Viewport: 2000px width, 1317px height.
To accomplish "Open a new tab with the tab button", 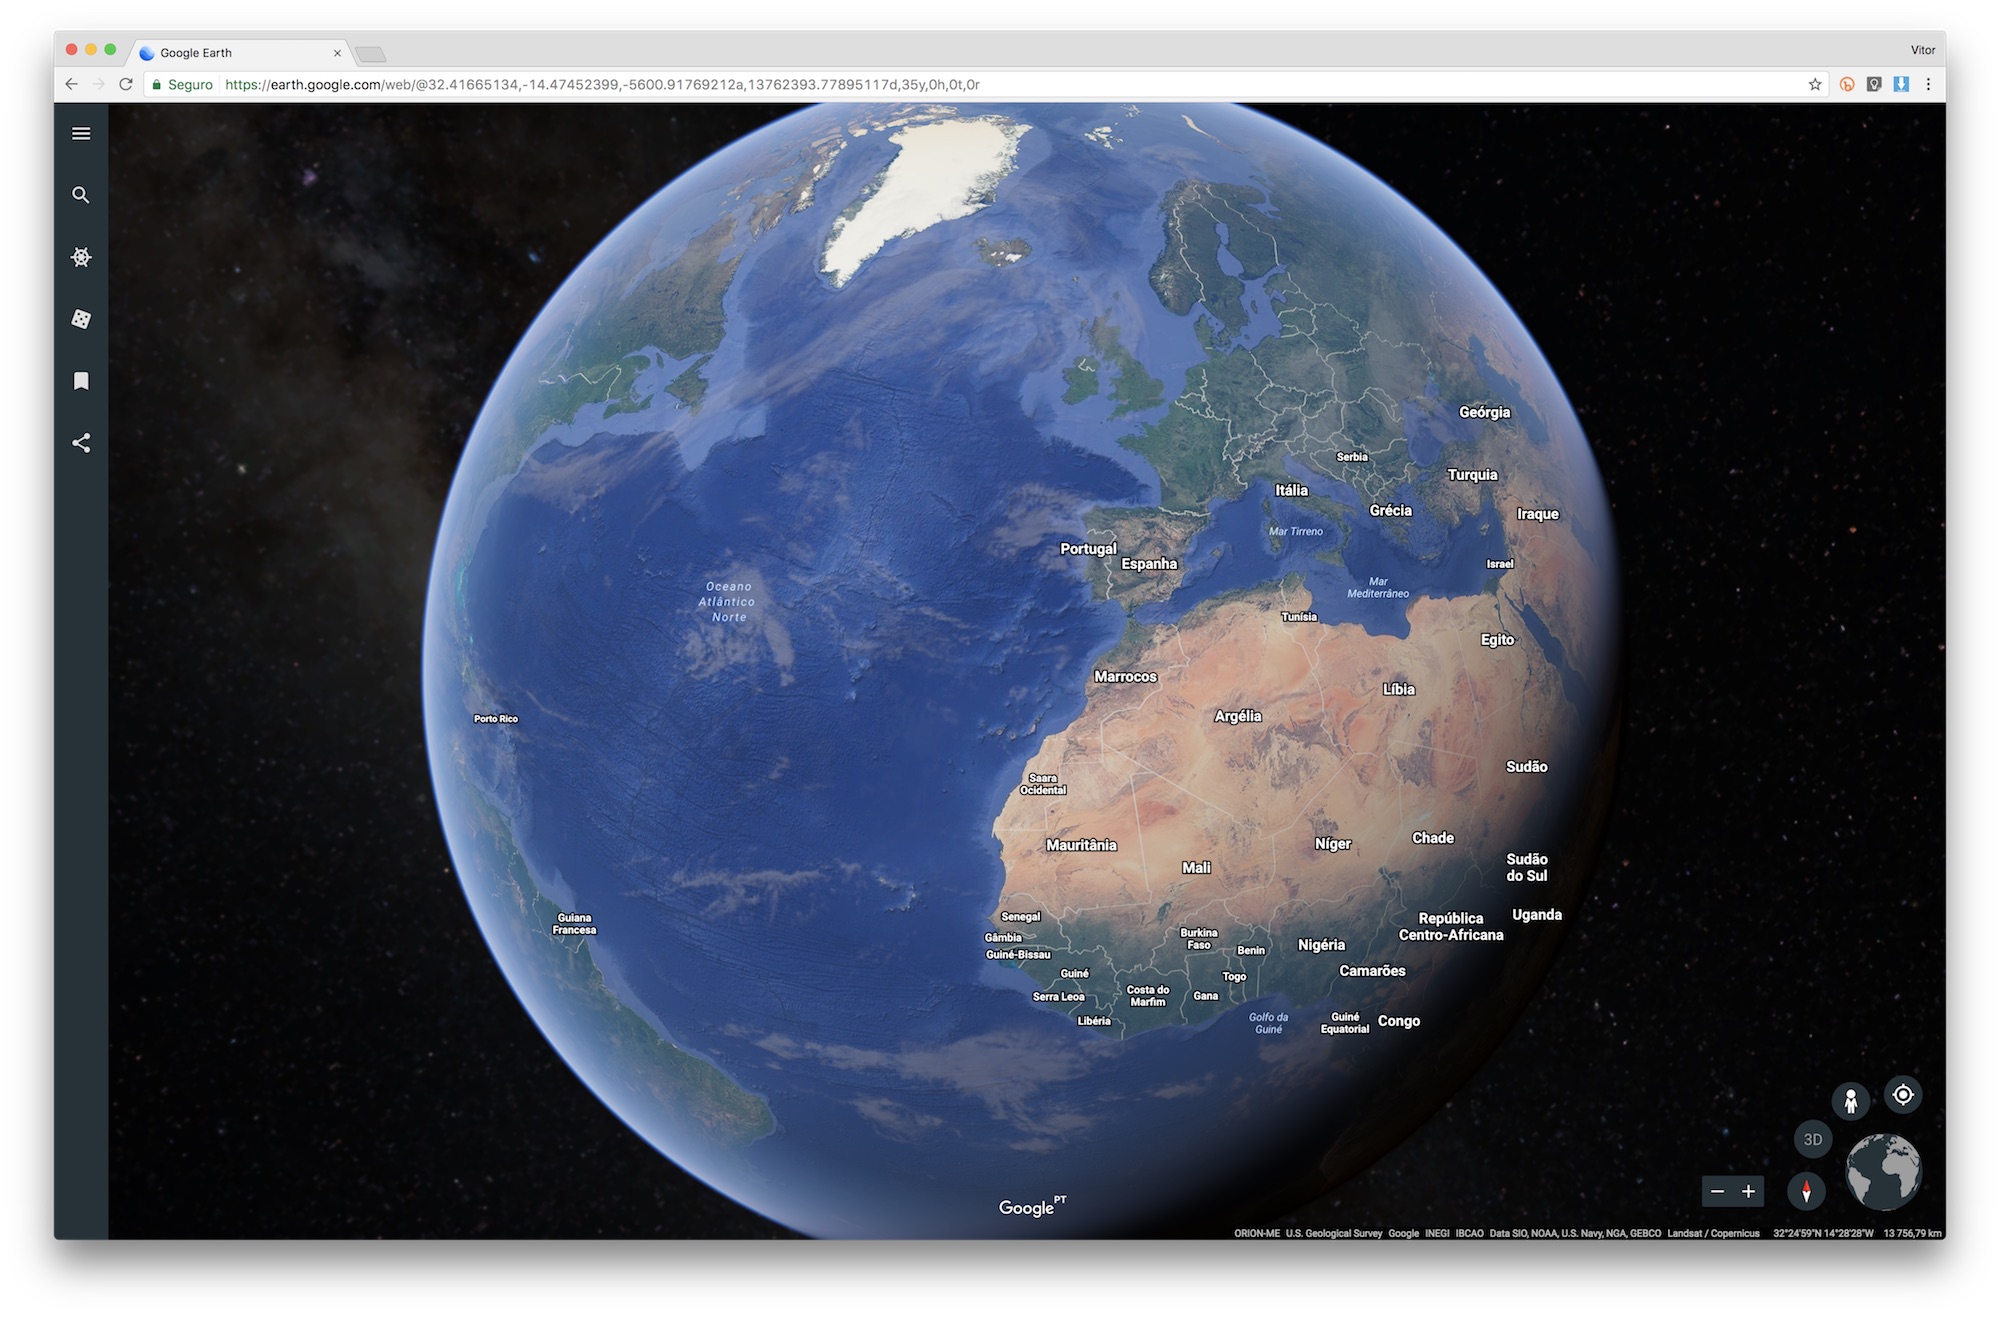I will (370, 54).
